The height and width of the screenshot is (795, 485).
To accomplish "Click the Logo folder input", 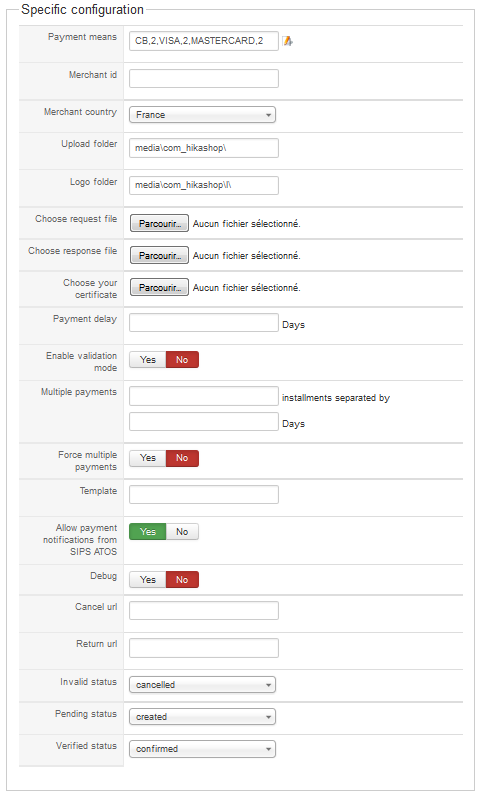I will pyautogui.click(x=204, y=185).
